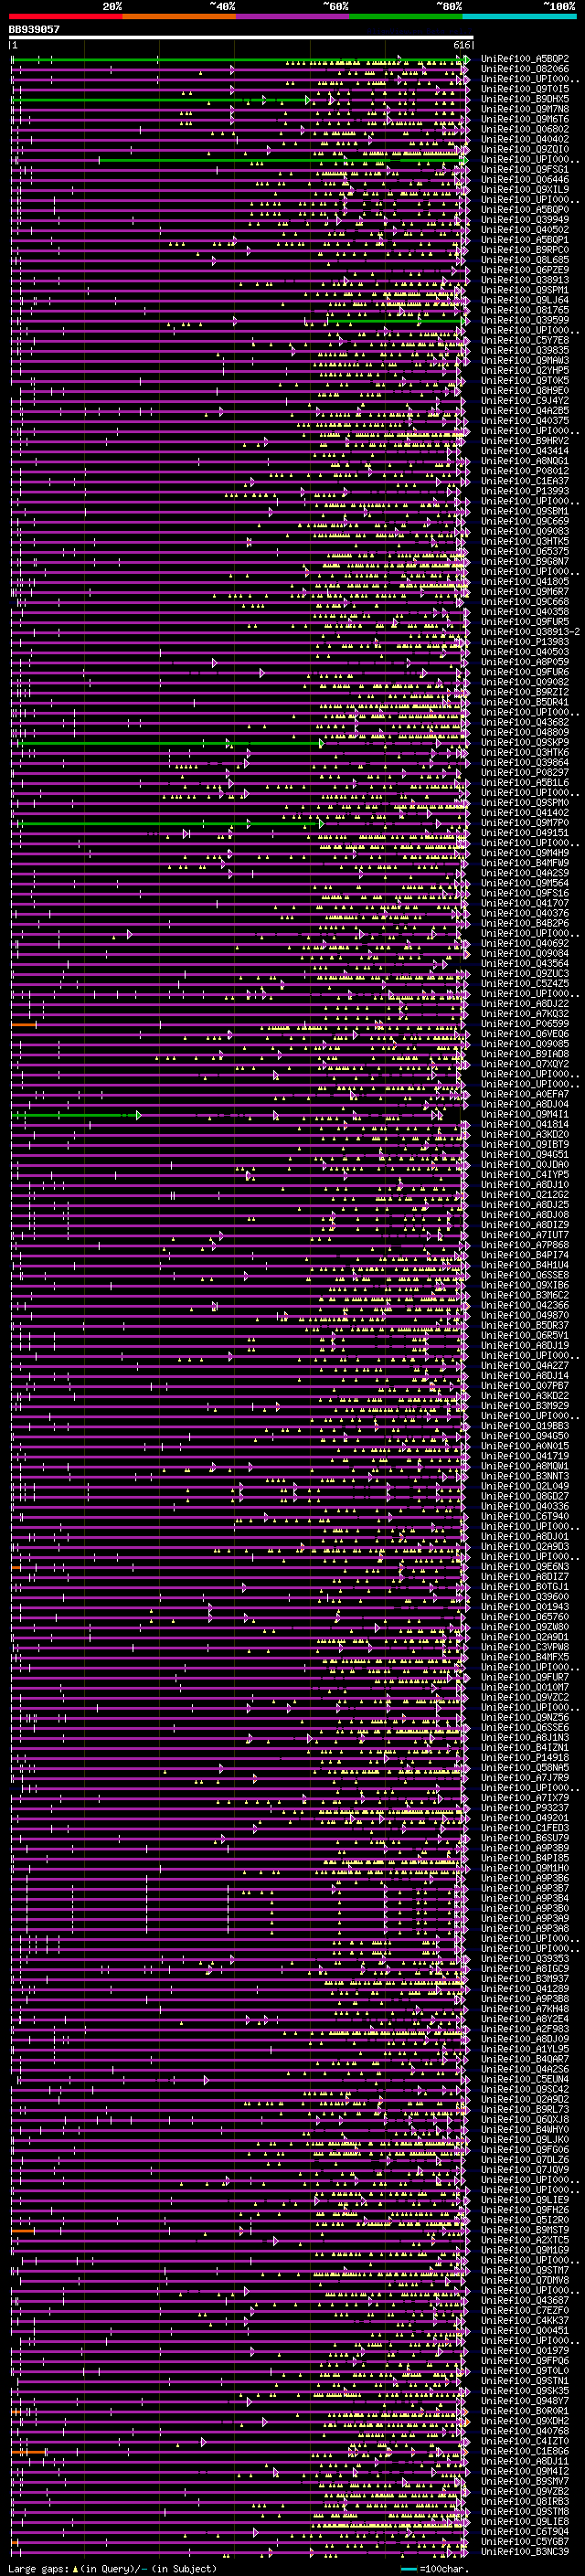The width and height of the screenshot is (585, 2576).
Task: Select the UniRef100_Q9FSG1 label
Action: [525, 169]
